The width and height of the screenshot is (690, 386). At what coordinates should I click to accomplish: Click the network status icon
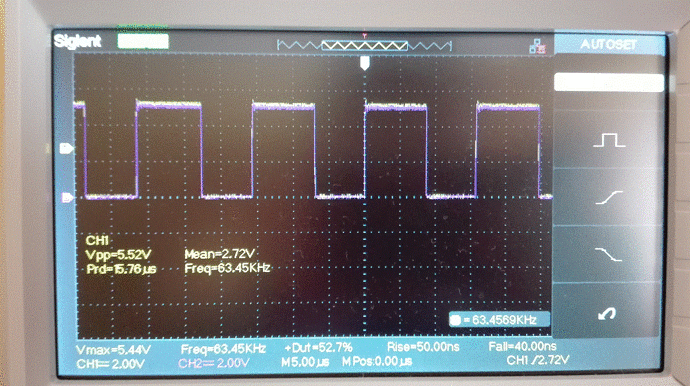(538, 46)
